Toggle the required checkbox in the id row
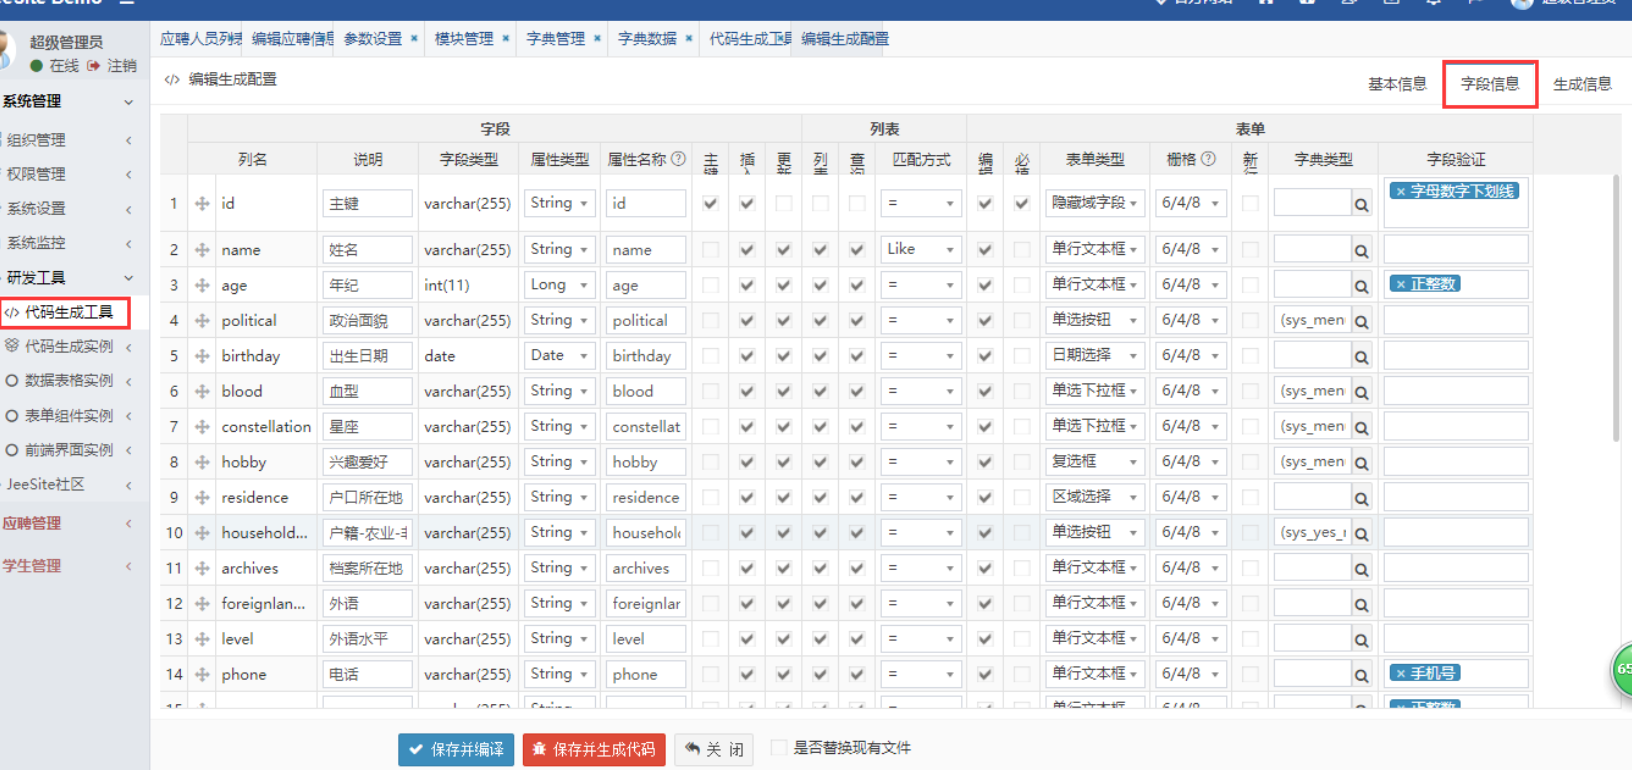Viewport: 1632px width, 777px height. tap(1021, 203)
